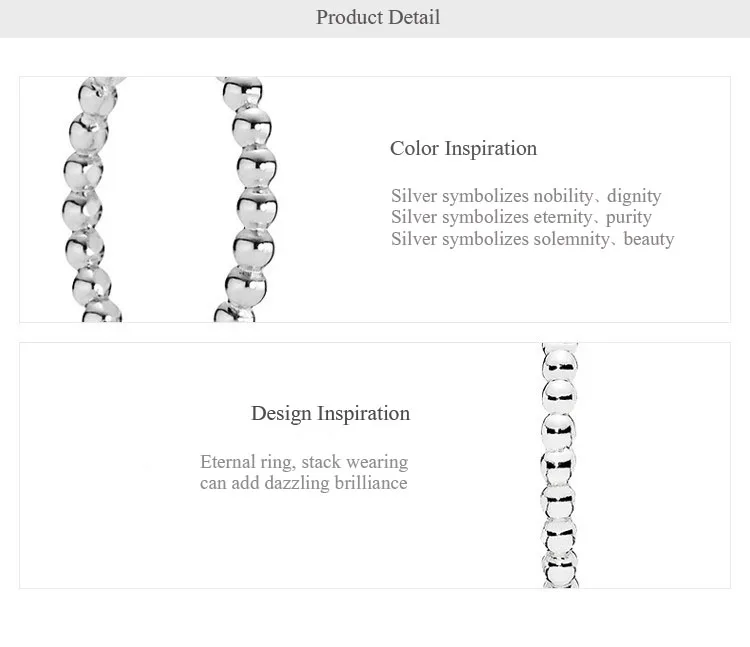Click the top bead of the left strand
The image size is (750, 647).
(x=98, y=96)
